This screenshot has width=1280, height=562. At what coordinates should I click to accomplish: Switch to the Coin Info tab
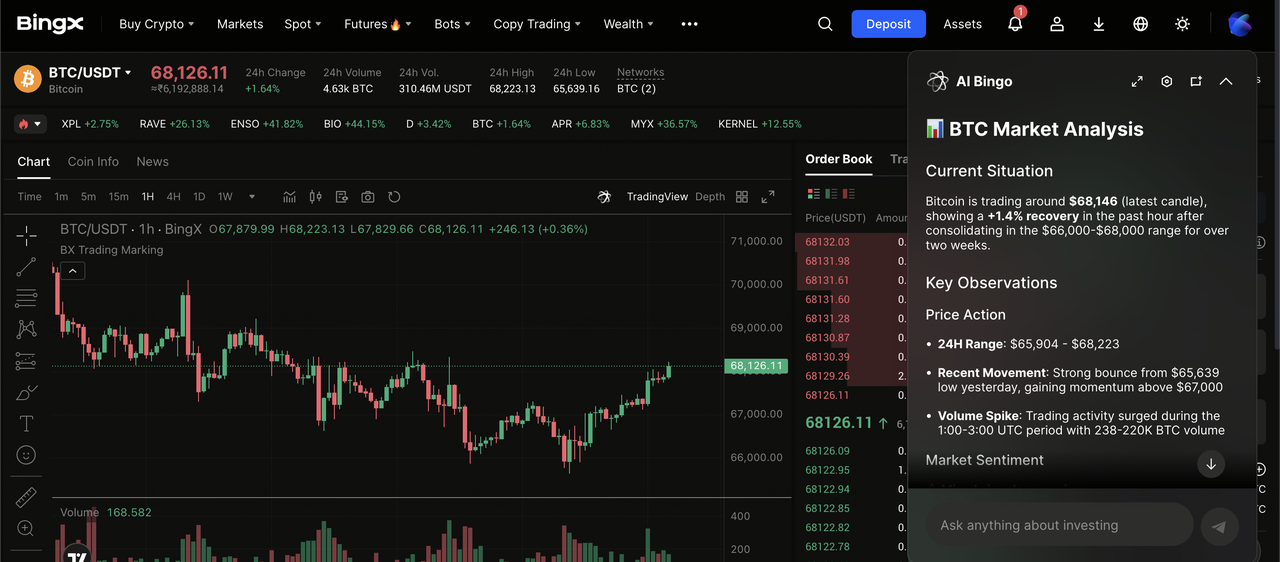[93, 162]
